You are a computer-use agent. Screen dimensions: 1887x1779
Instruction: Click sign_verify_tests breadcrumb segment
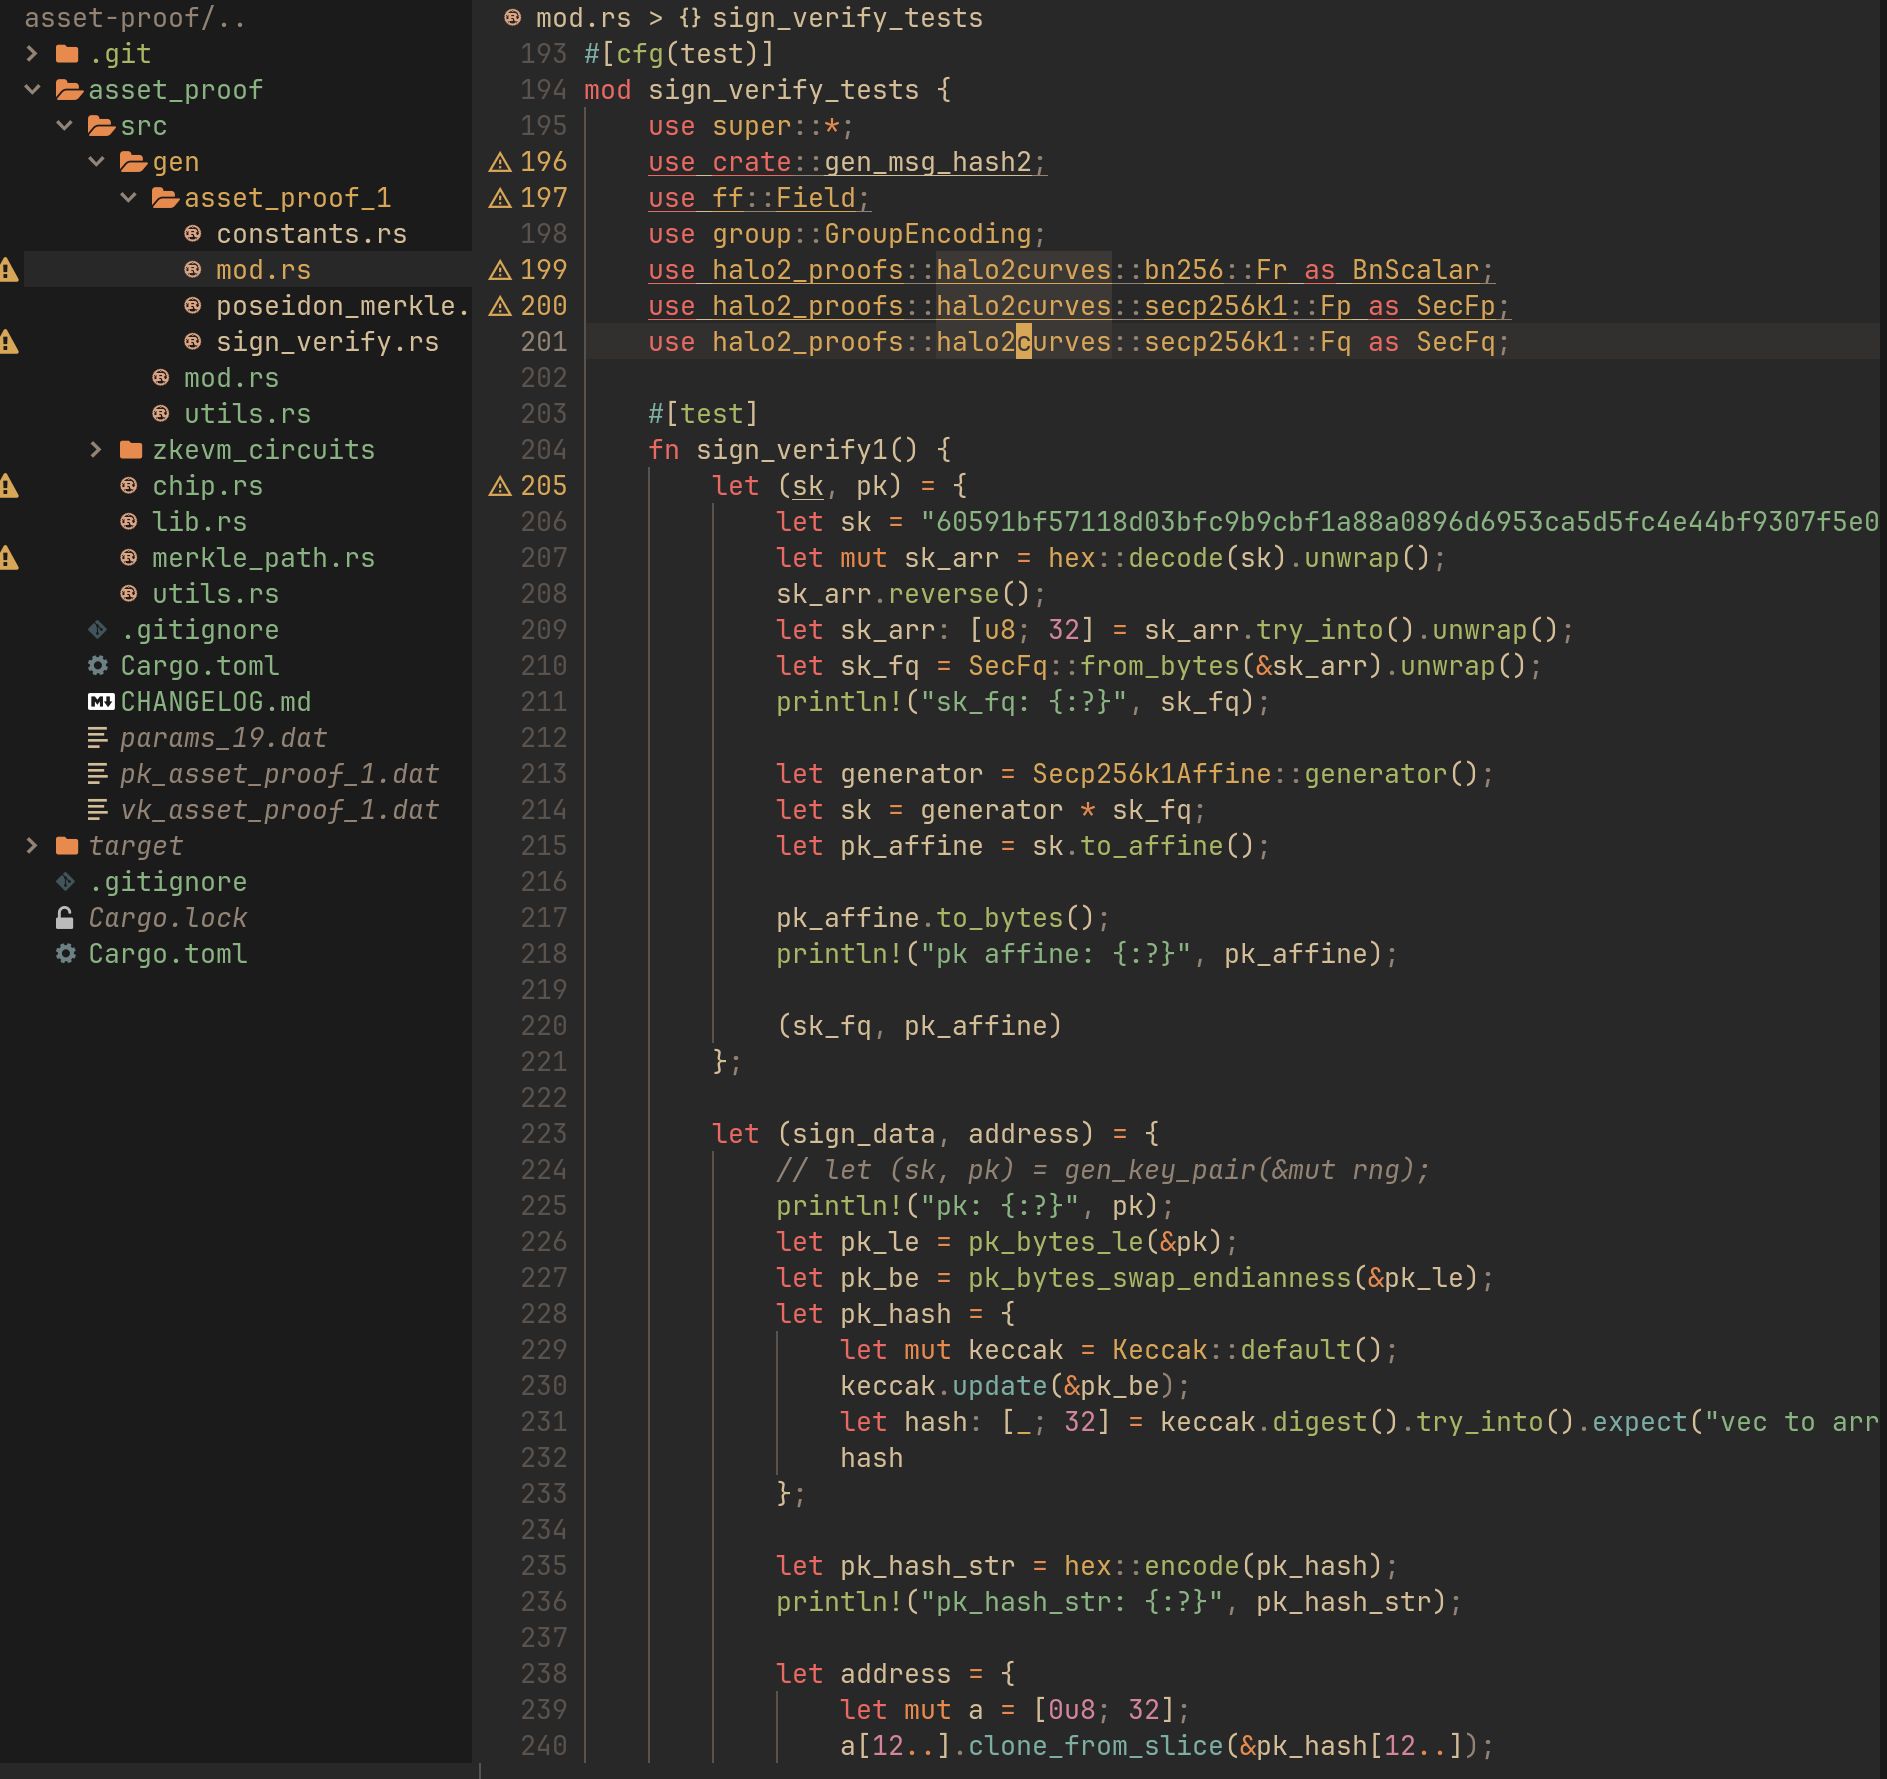(847, 18)
